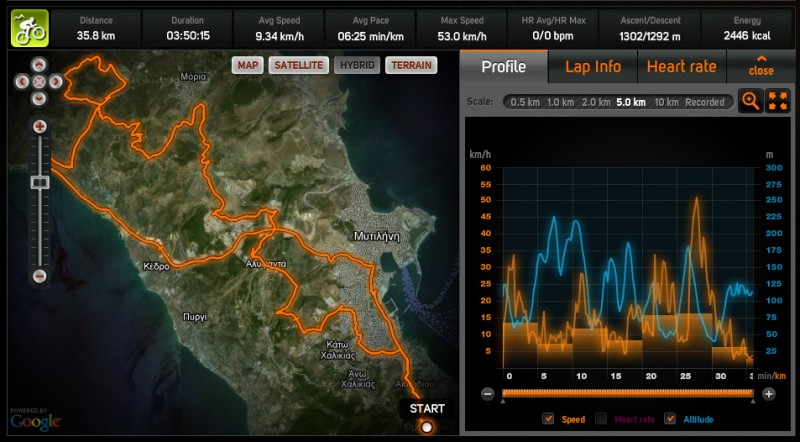The width and height of the screenshot is (800, 442).
Task: Click the map pan center button
Action: click(39, 81)
